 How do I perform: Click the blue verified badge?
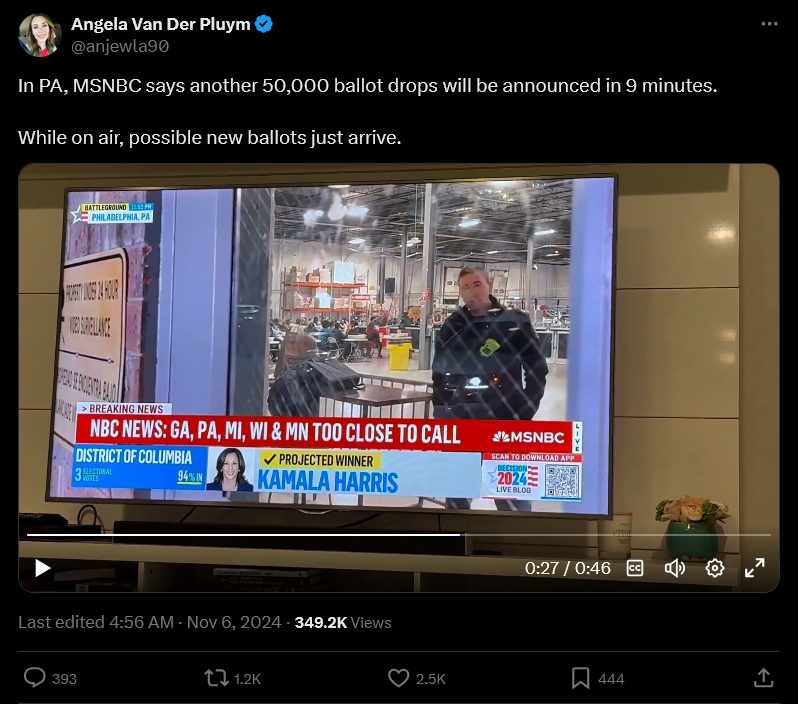[x=264, y=24]
